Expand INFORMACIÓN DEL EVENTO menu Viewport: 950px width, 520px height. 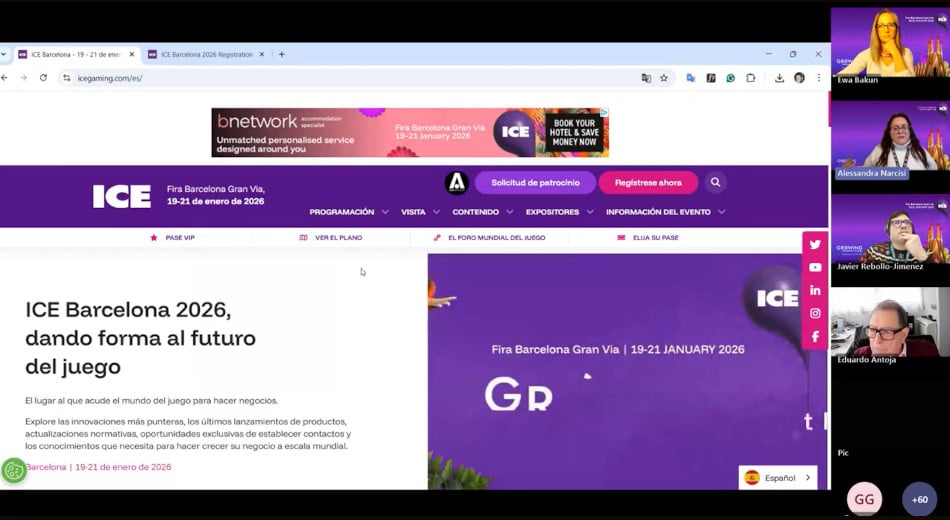665,212
